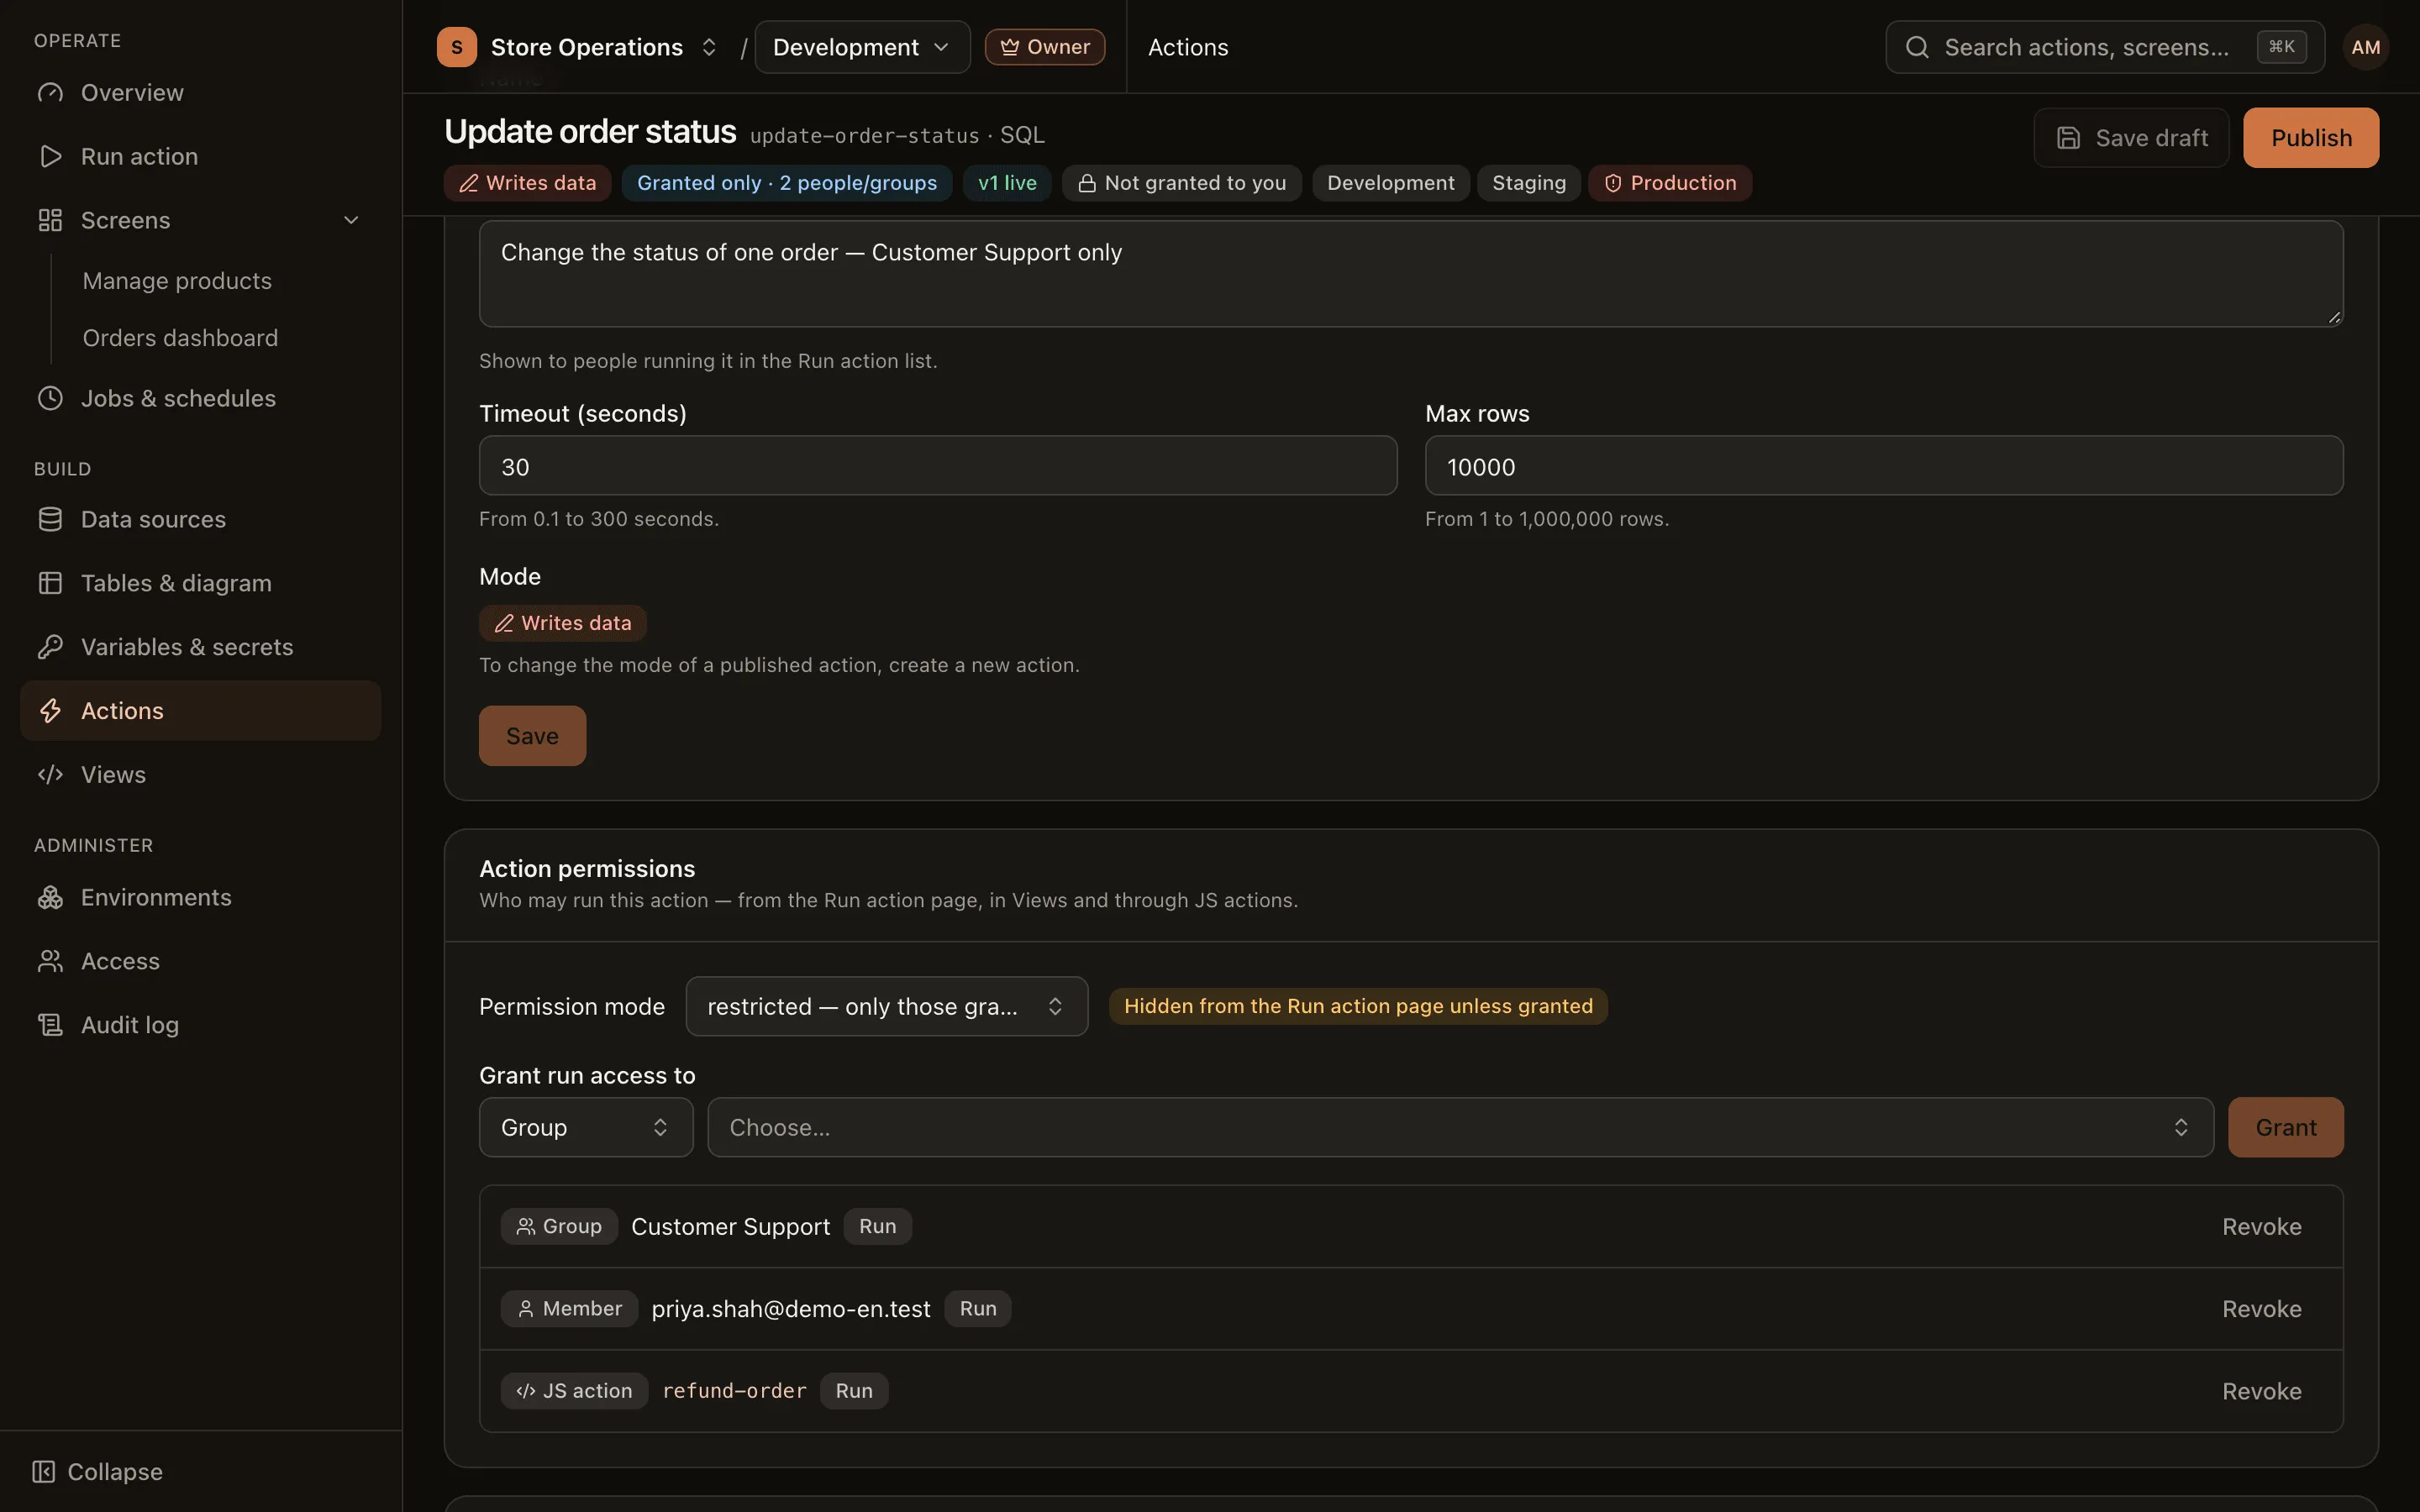Open Orders dashboard screen

(x=180, y=338)
